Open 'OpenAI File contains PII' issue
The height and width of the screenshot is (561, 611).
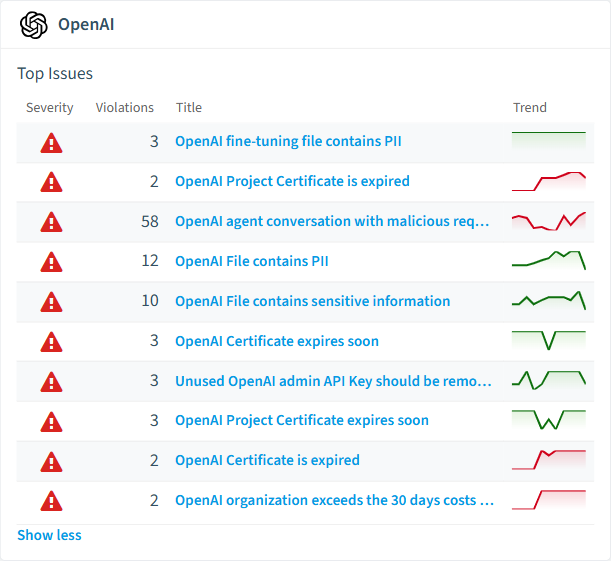point(252,261)
